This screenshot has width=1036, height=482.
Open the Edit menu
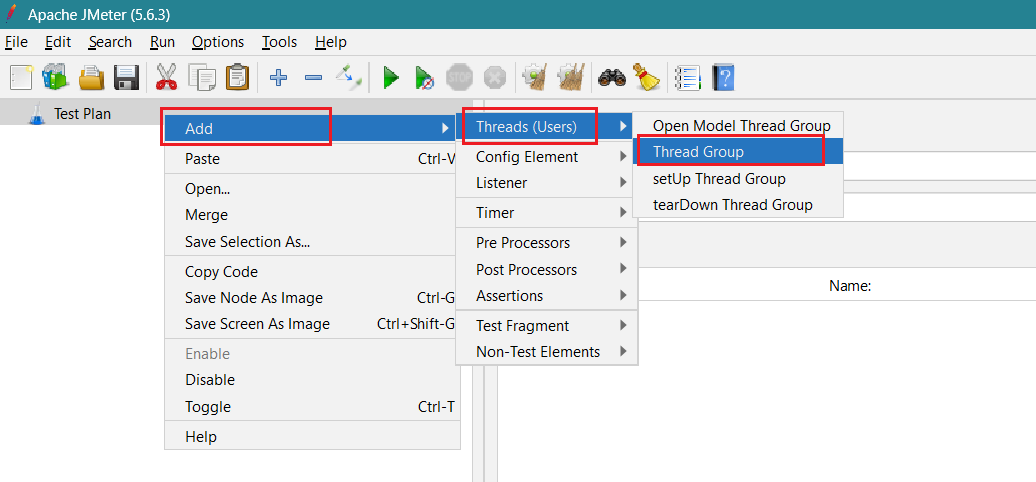tap(57, 42)
